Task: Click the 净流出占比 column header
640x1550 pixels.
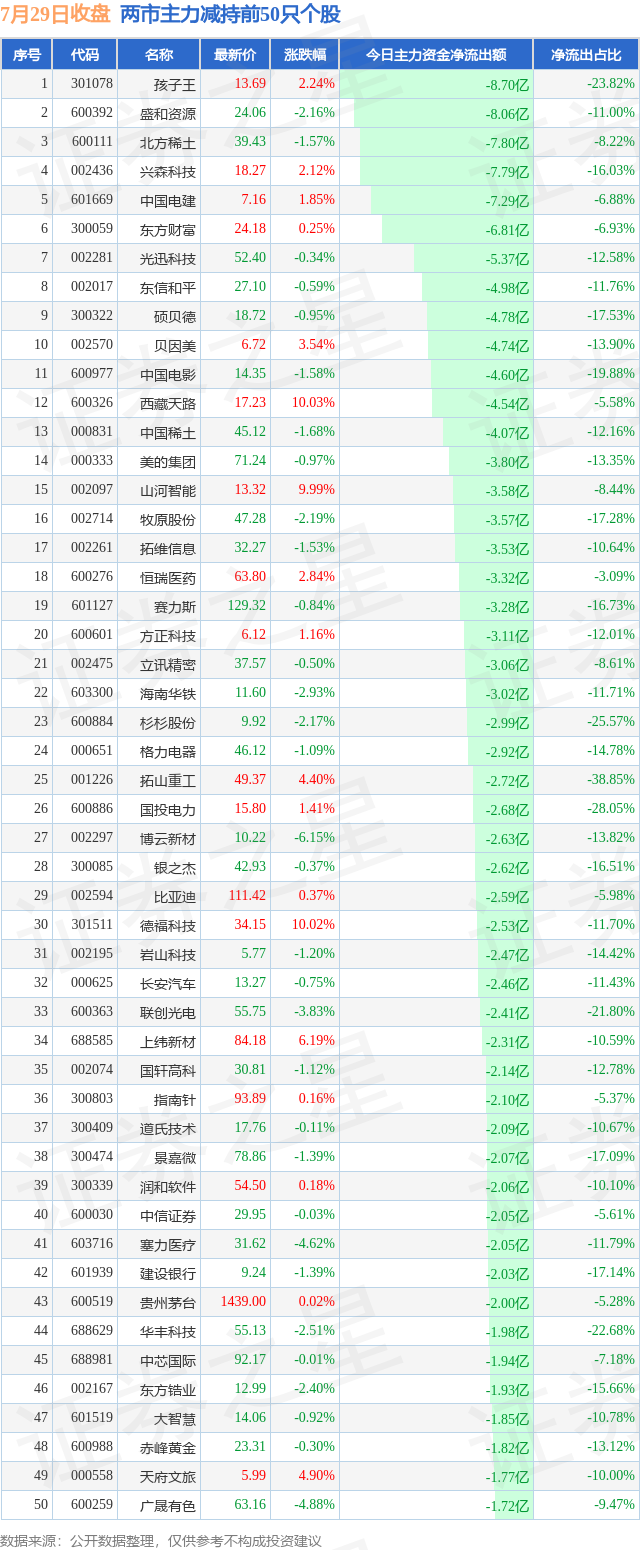Action: click(x=586, y=55)
